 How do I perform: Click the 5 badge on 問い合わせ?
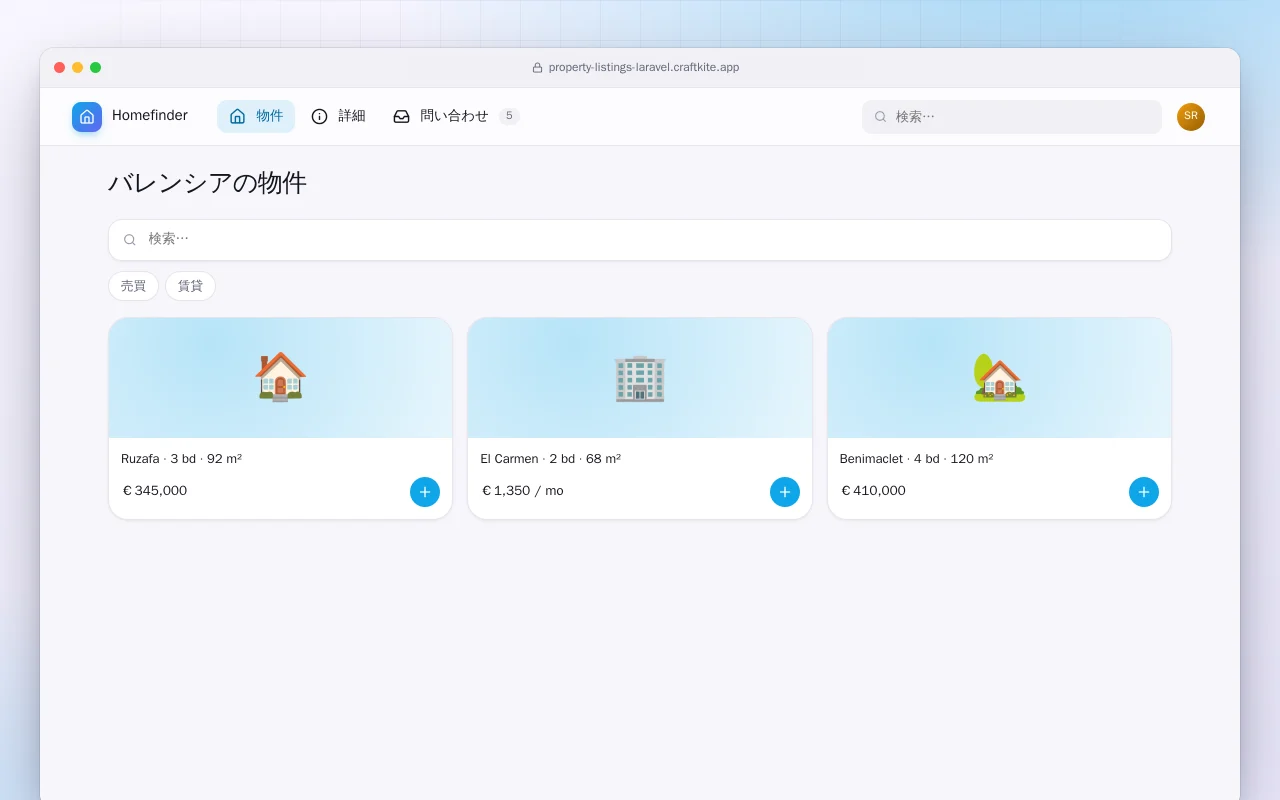tap(509, 116)
